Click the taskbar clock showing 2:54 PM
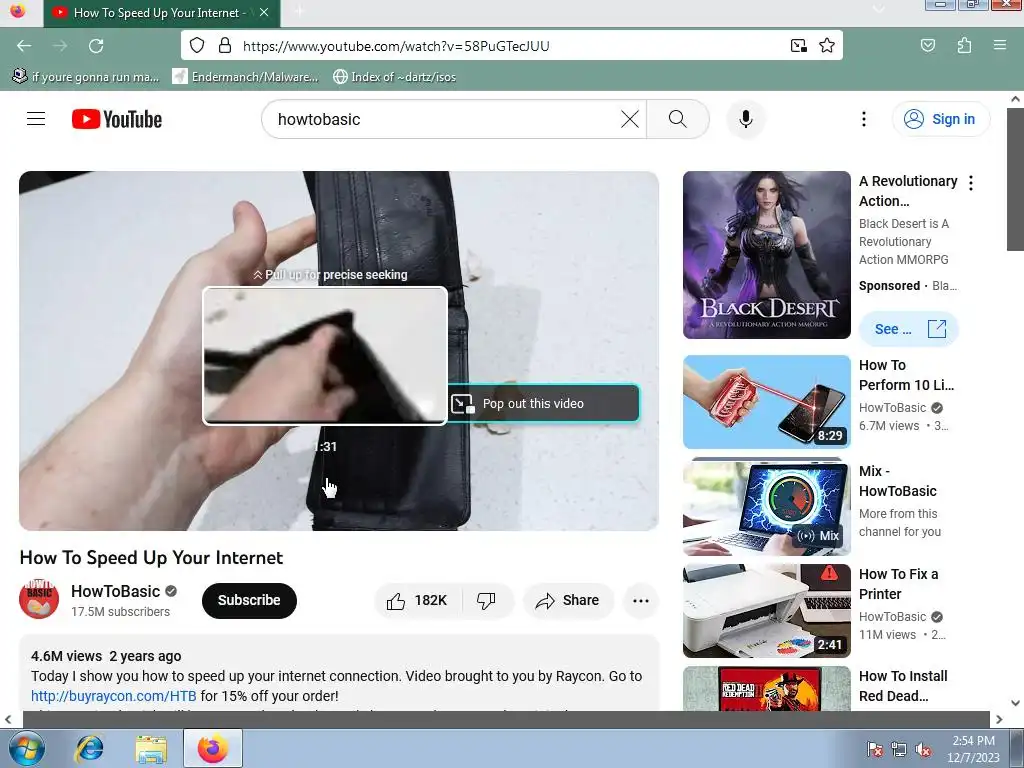This screenshot has height=768, width=1024. [x=973, y=749]
